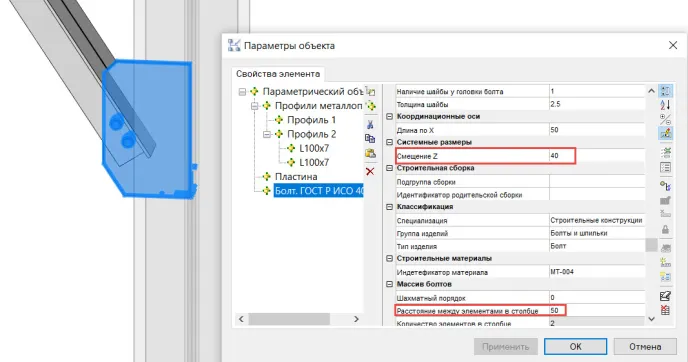Click the OK button

576,347
